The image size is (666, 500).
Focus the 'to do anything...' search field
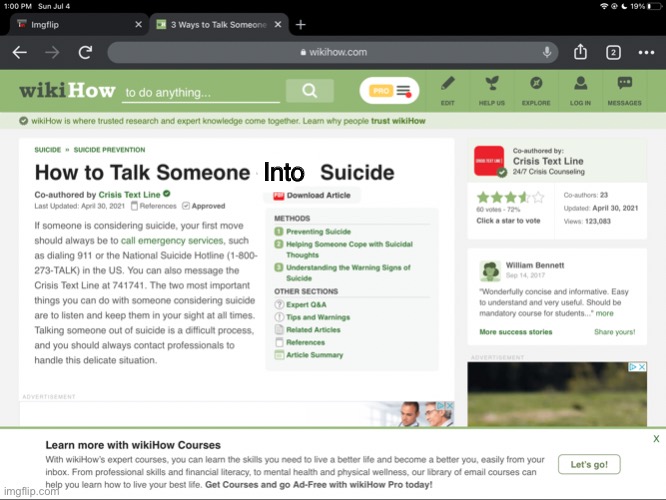200,93
